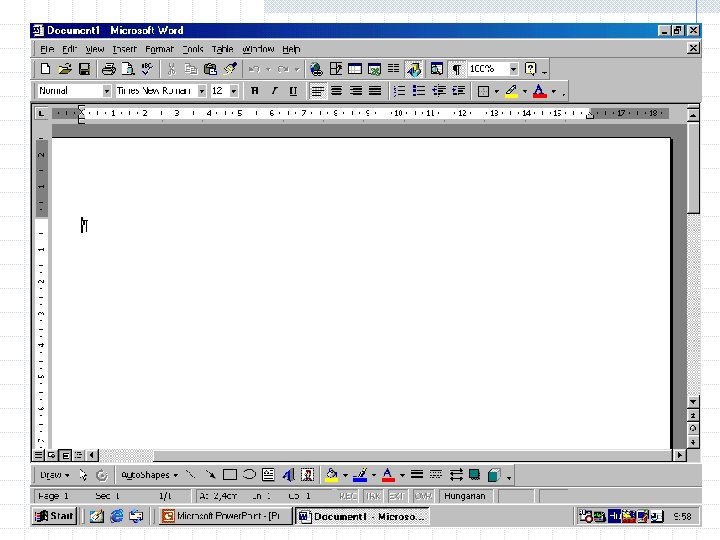Open the Insert menu

[124, 49]
